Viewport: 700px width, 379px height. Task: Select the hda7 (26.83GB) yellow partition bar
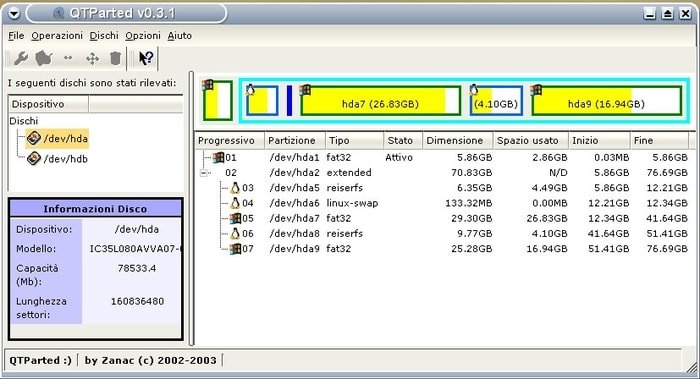(380, 101)
